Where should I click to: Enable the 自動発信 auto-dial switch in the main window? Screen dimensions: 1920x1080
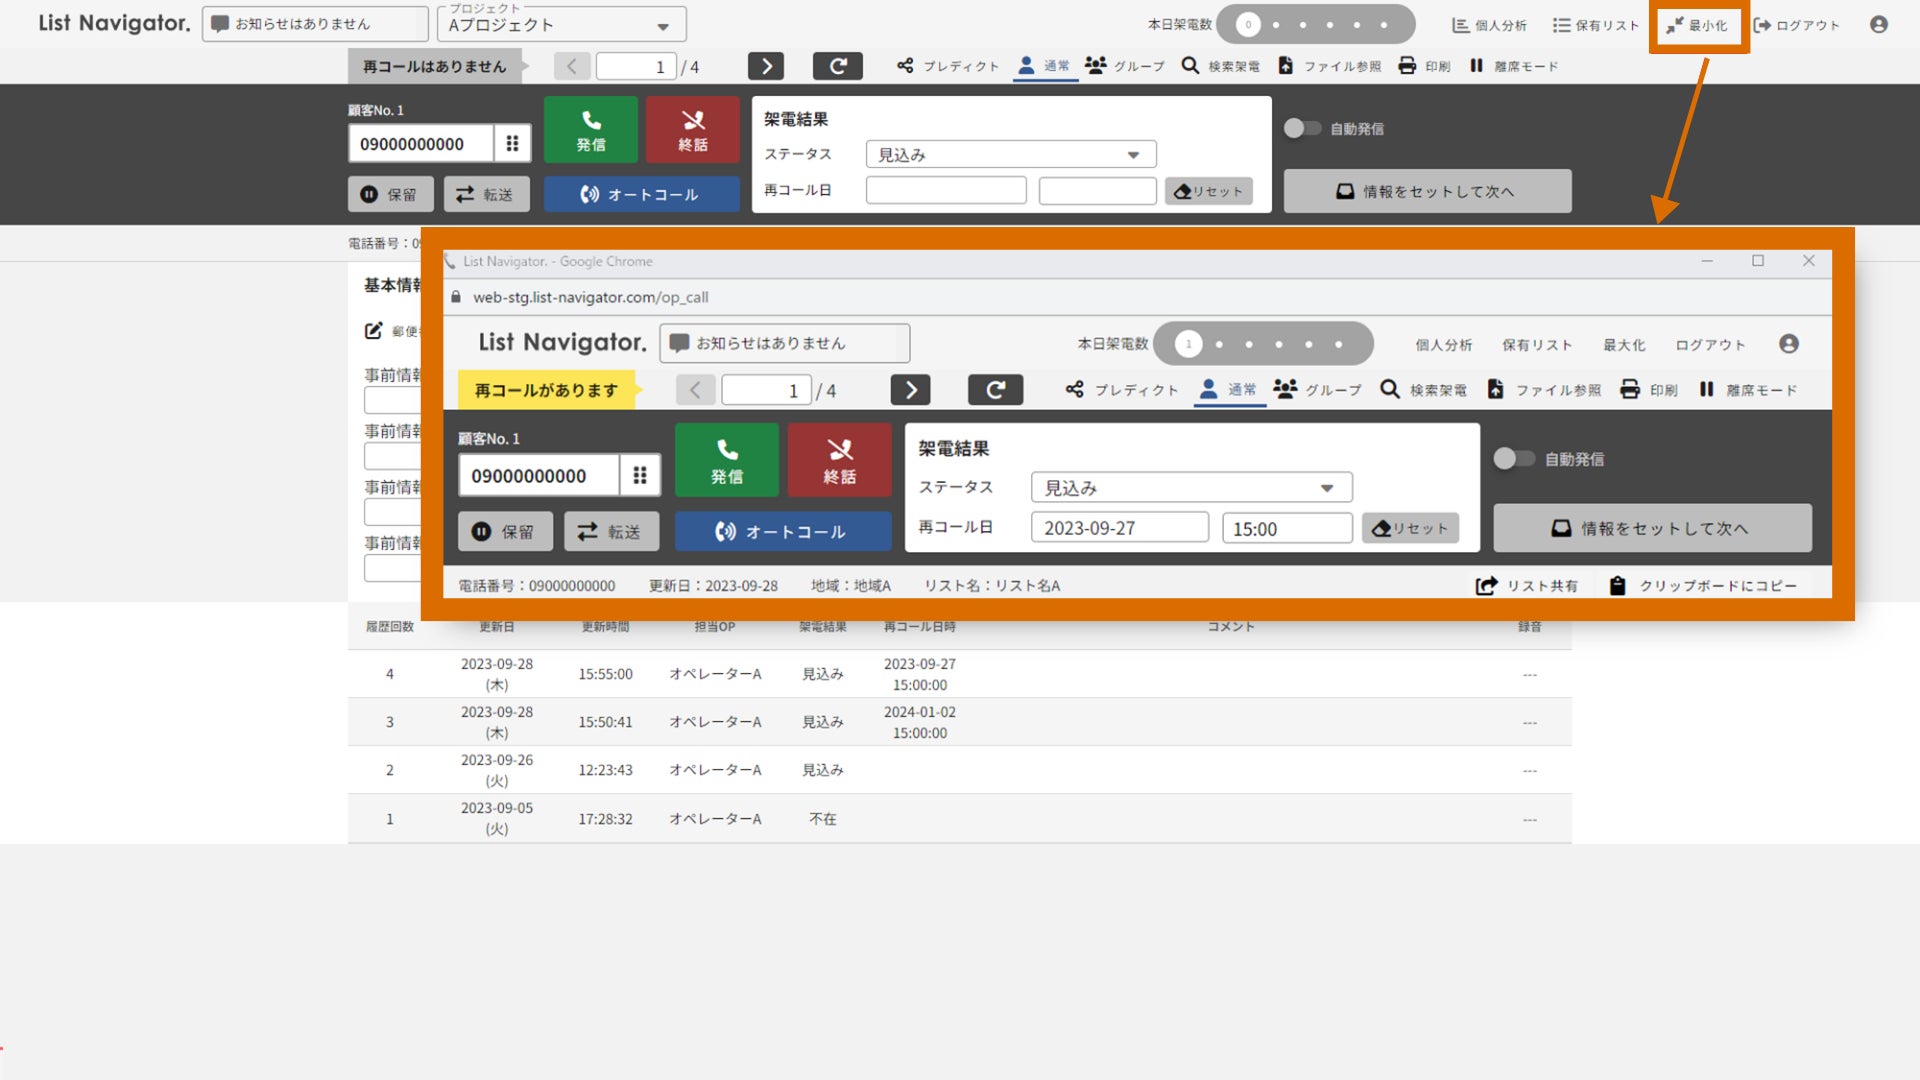(x=1301, y=128)
